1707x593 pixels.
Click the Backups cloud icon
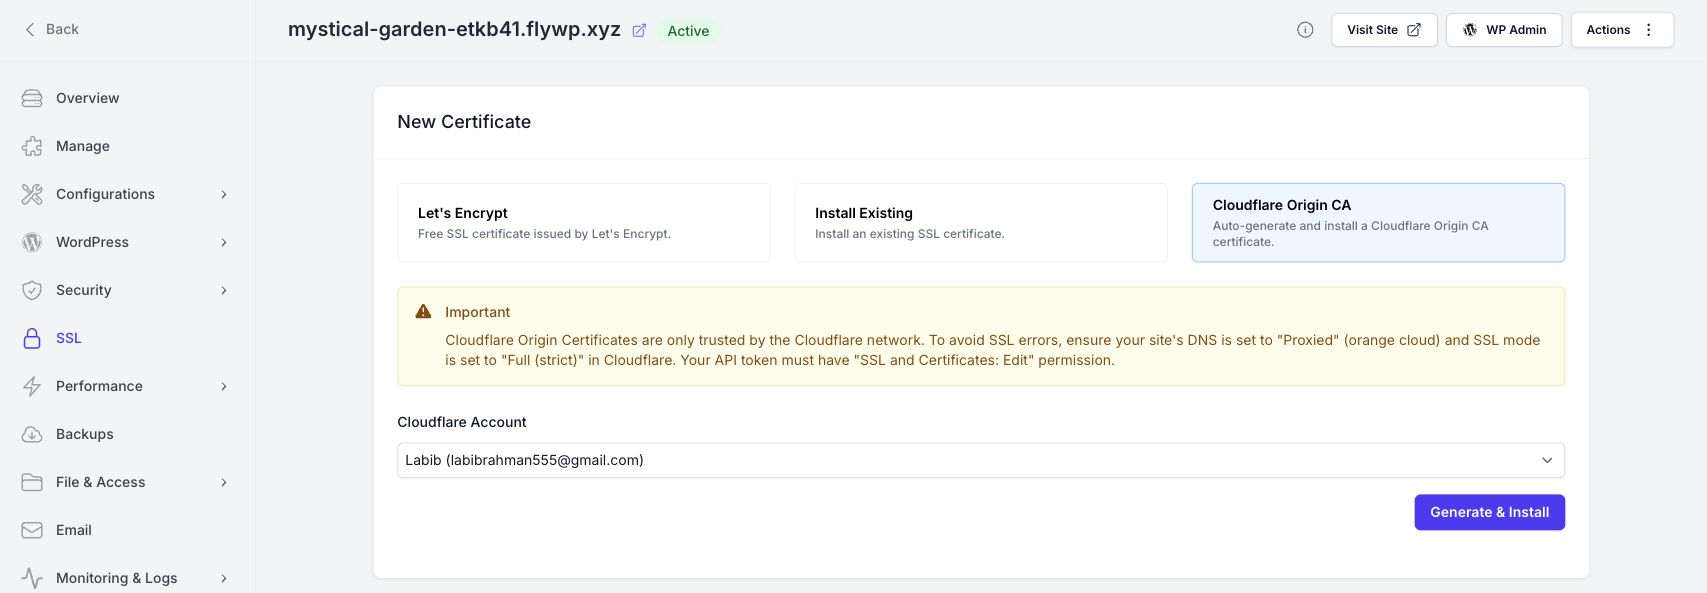[32, 434]
